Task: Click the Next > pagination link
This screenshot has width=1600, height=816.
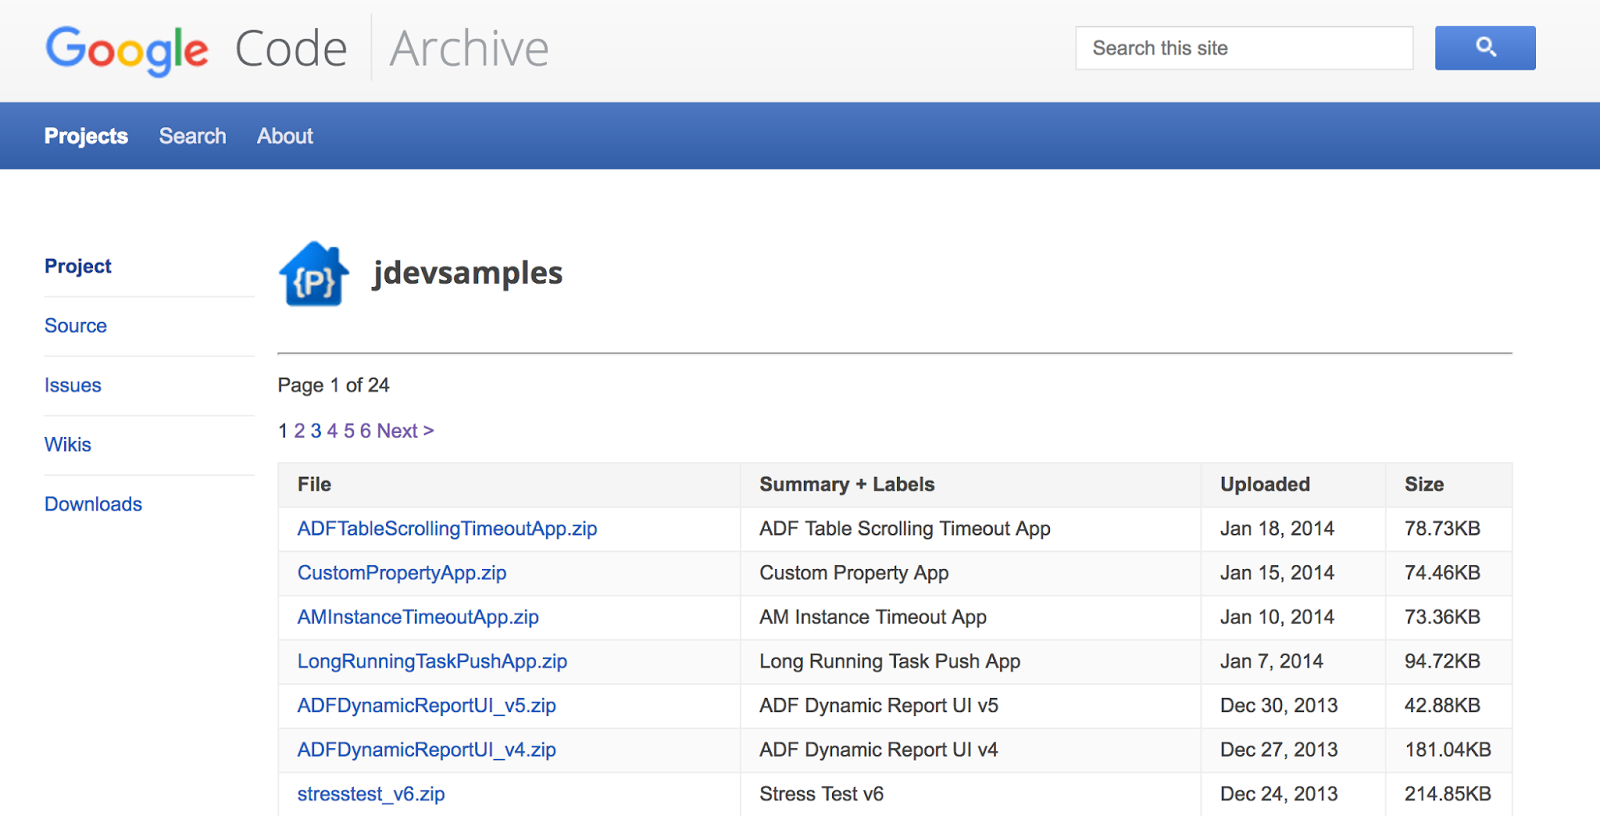Action: [x=405, y=431]
